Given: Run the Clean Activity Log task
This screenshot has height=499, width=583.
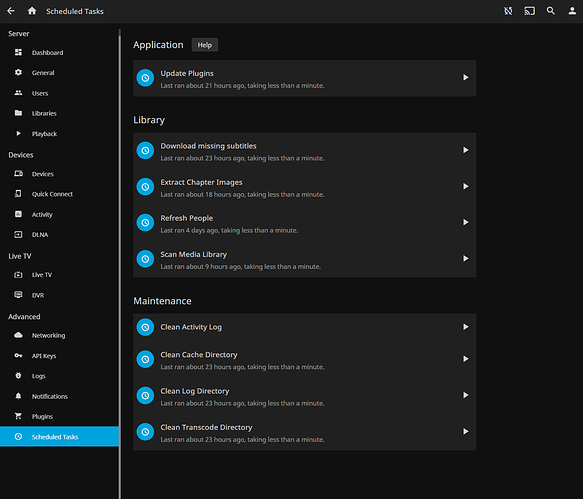Looking at the screenshot, I should tap(465, 327).
